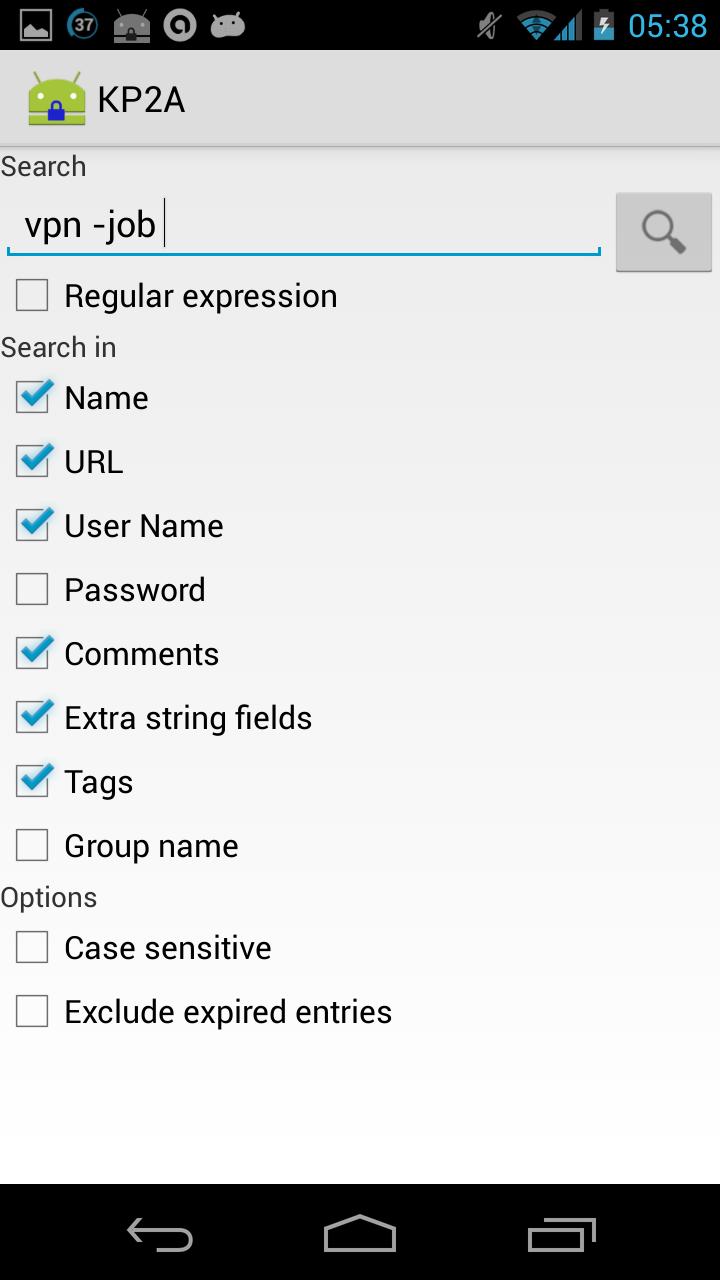Enable the Case sensitive option

click(x=32, y=948)
